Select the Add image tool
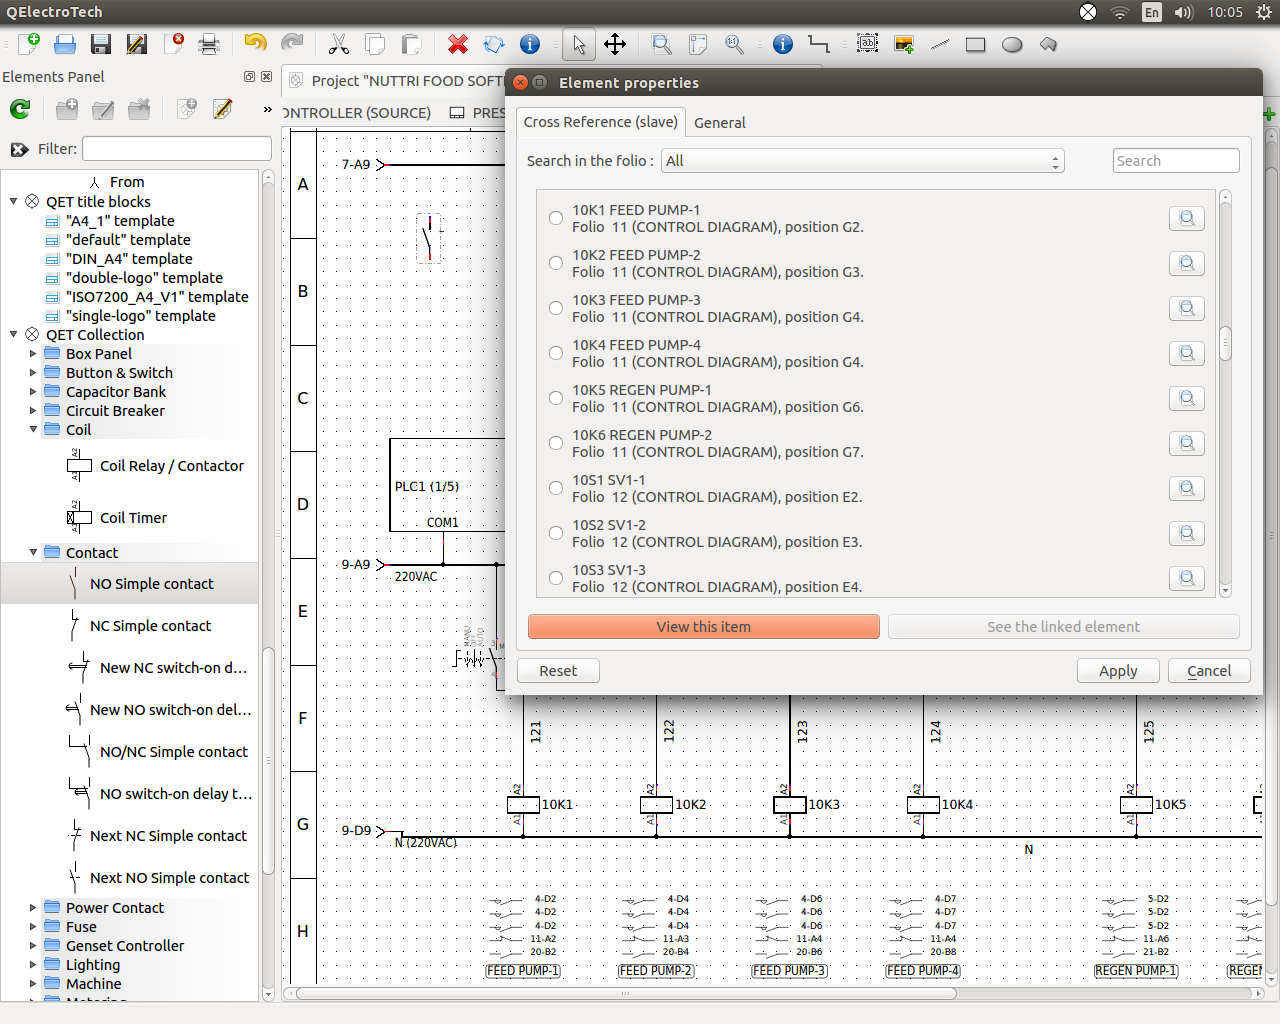The width and height of the screenshot is (1280, 1024). 904,44
